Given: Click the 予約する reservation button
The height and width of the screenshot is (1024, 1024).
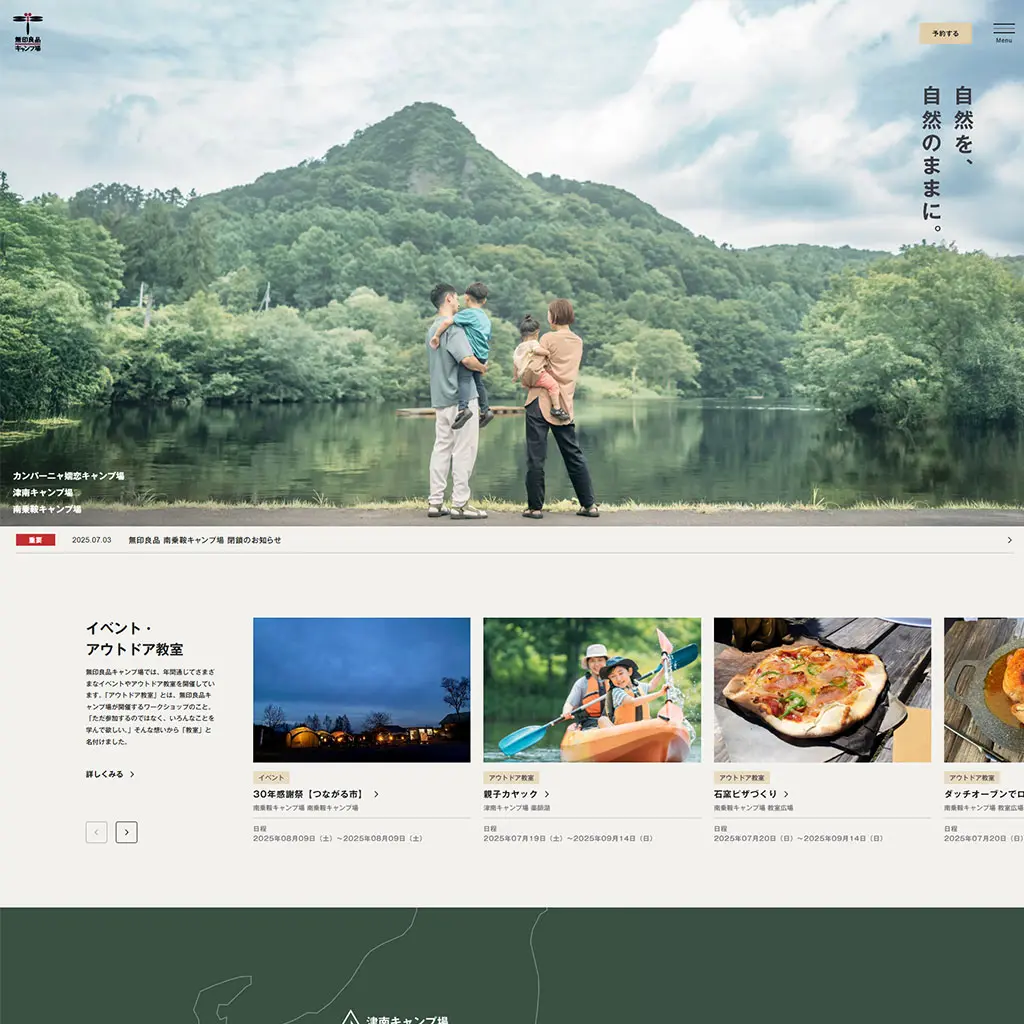Looking at the screenshot, I should click(x=944, y=33).
